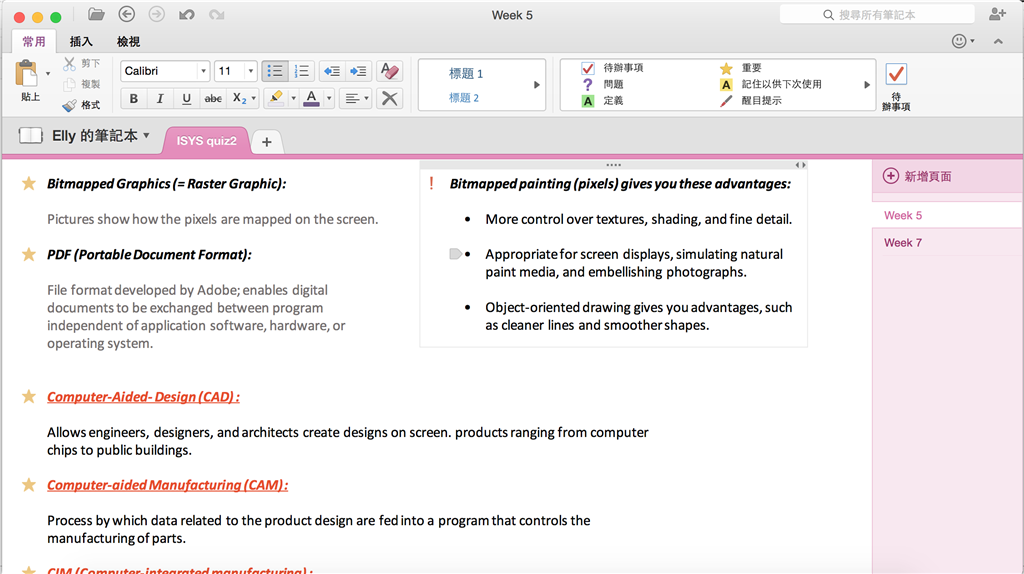The height and width of the screenshot is (574, 1024).
Task: Add a new page with 新增頁面
Action: [918, 176]
